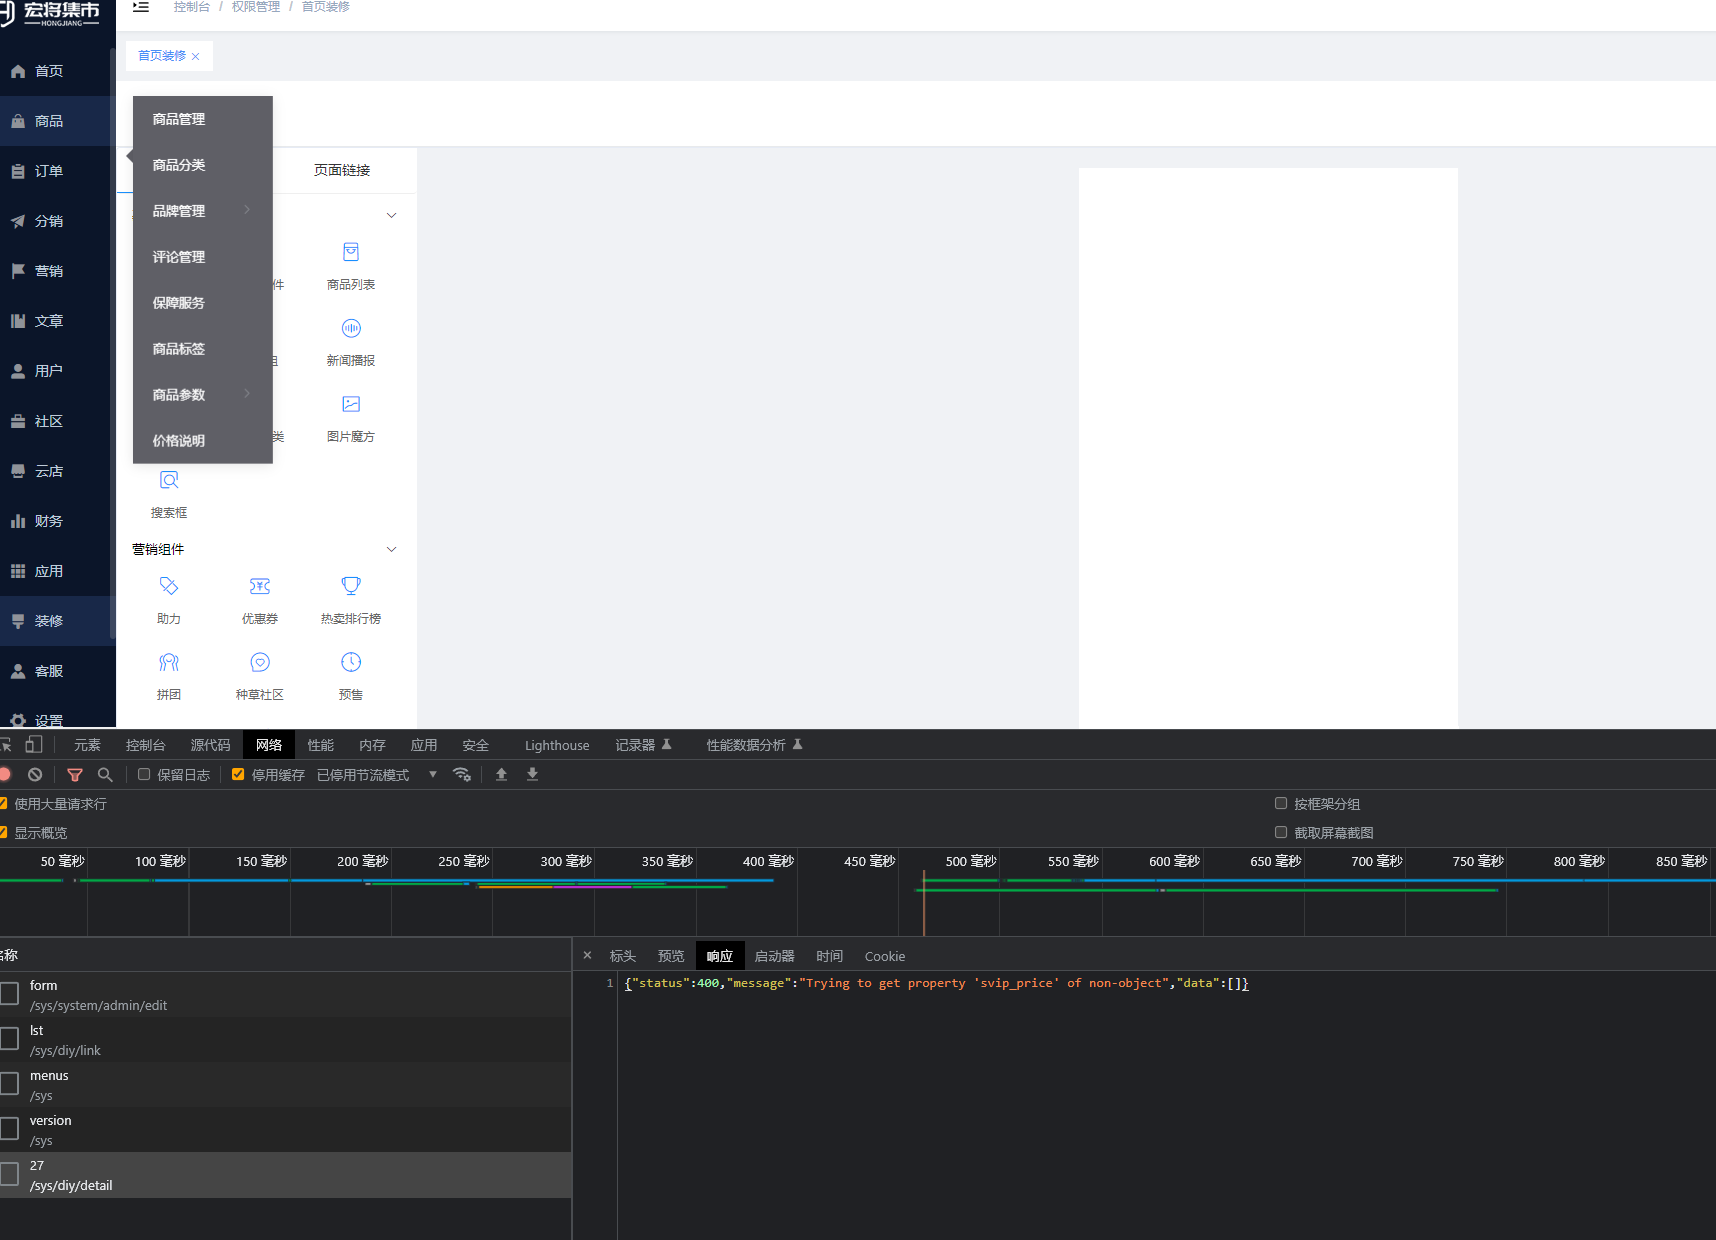
Task: Toggle device toolbar icon in DevTools
Action: tap(34, 744)
